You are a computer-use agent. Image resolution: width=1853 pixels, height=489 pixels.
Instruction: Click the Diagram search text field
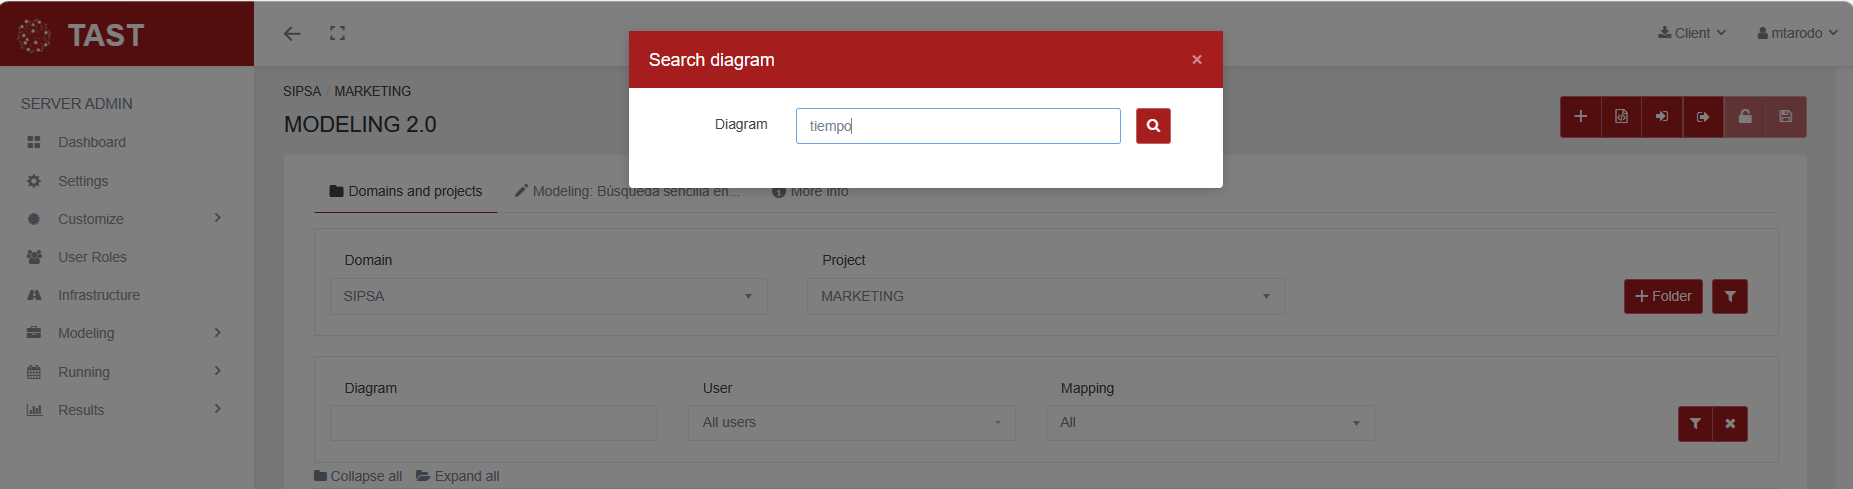[957, 126]
